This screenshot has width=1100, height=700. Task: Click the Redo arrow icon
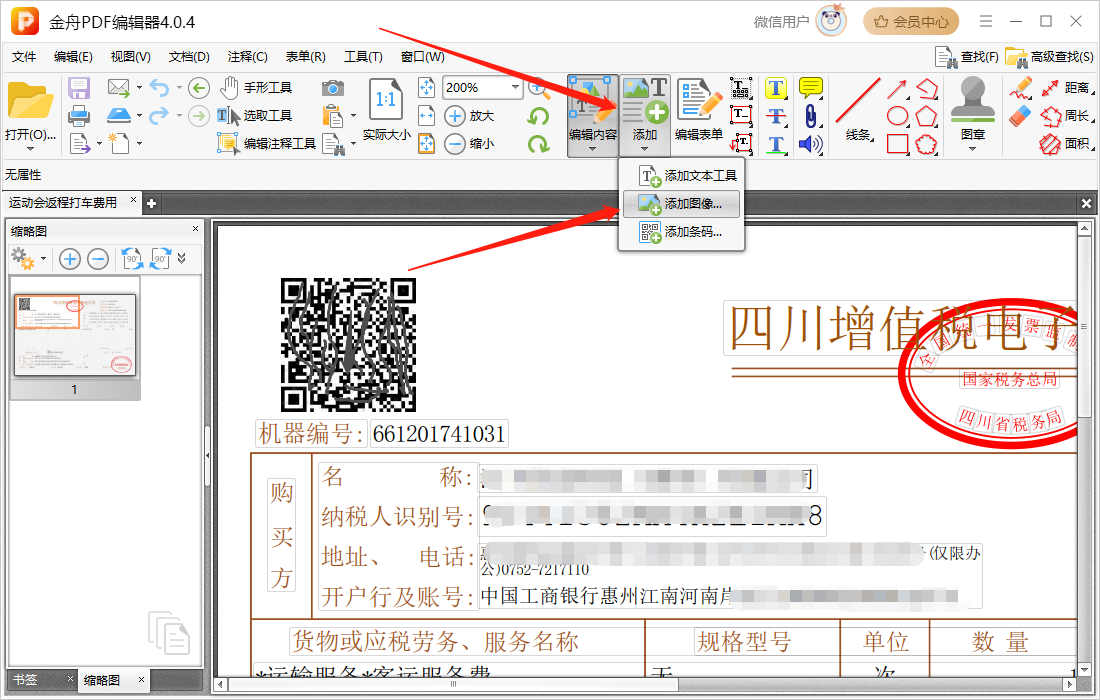tap(159, 115)
